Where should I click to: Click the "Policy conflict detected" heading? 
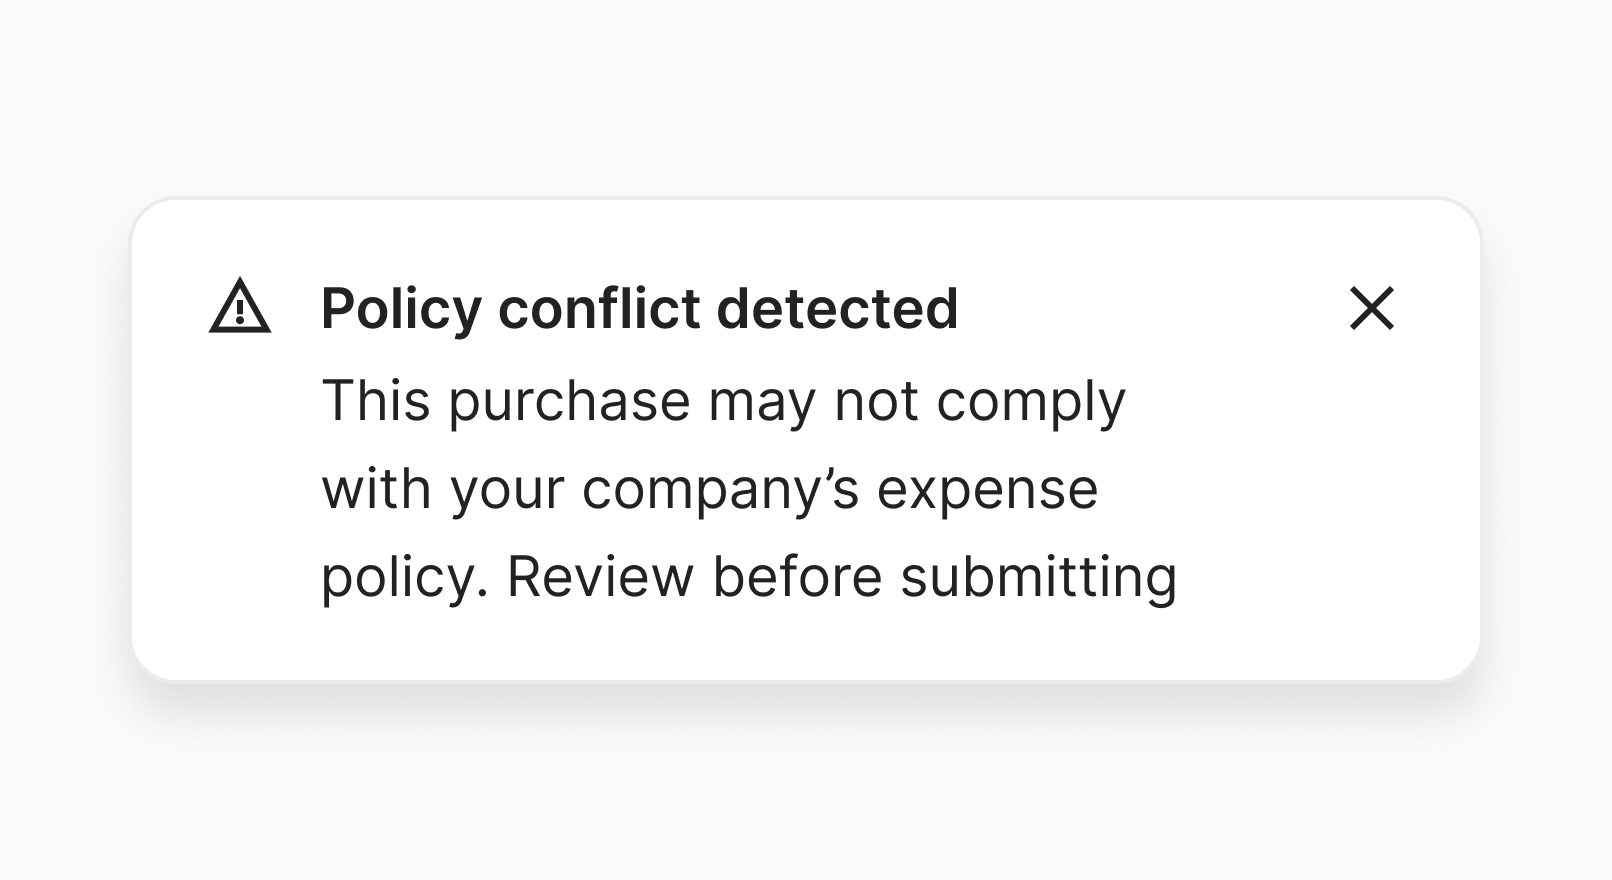click(x=639, y=308)
